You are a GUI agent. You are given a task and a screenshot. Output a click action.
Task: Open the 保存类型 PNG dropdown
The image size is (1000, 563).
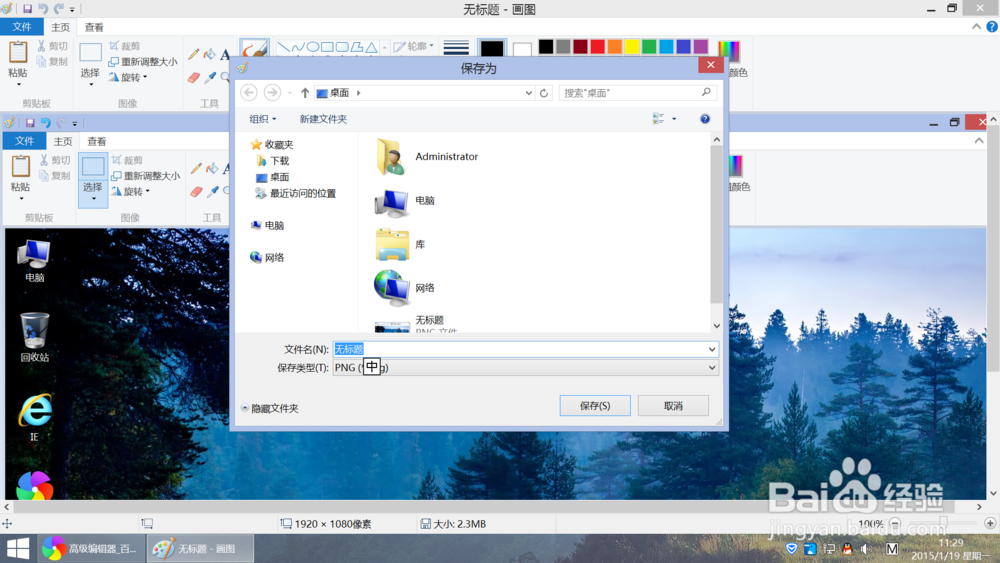[x=526, y=368]
